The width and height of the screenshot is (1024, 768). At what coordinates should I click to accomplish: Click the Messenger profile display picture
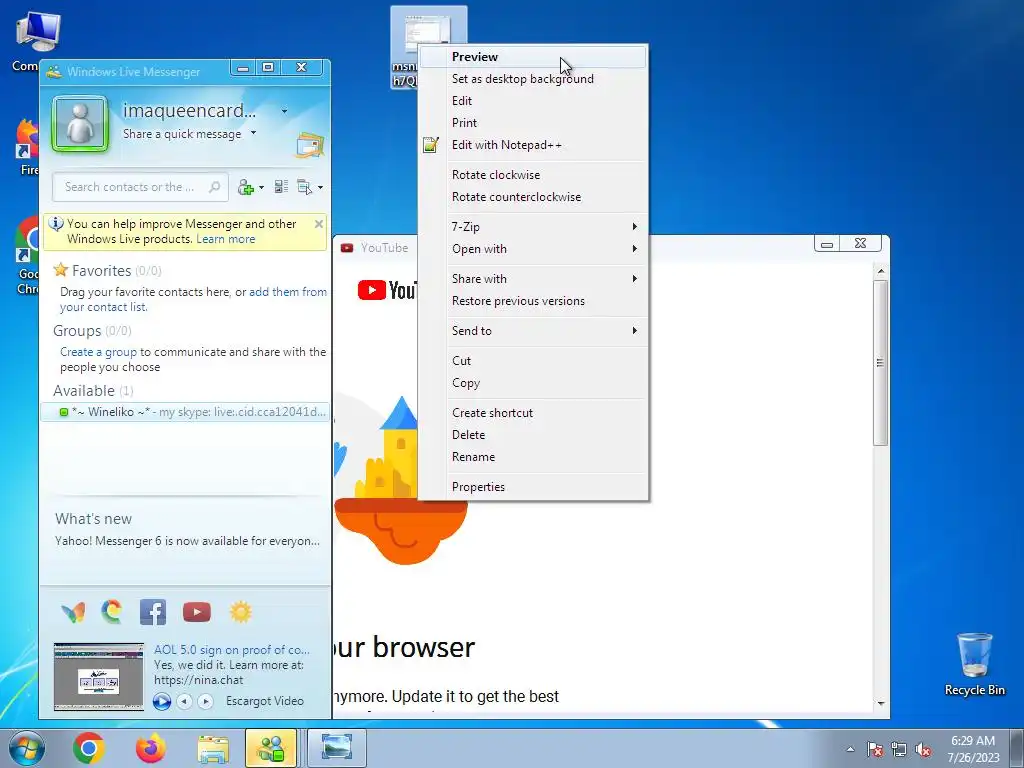pyautogui.click(x=80, y=124)
